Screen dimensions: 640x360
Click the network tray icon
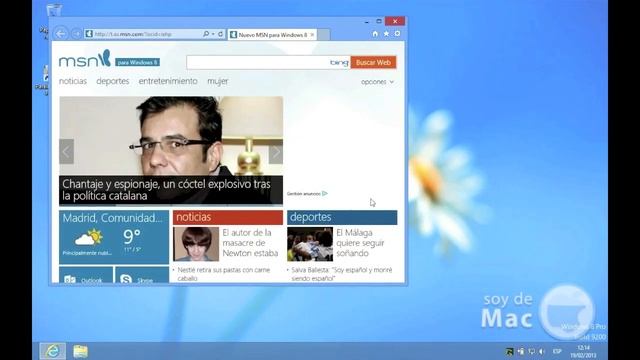[531, 351]
